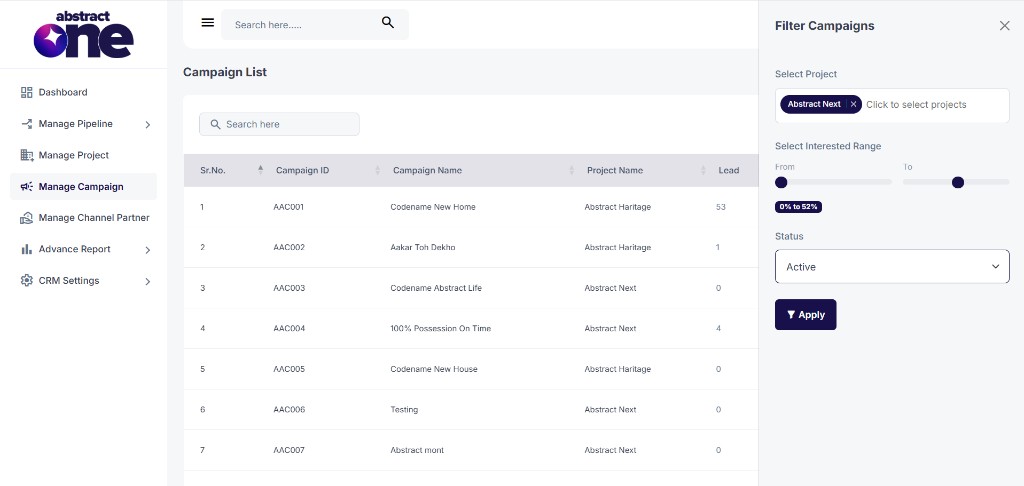Click Campaign Name column header
Screen dimensions: 1024x486
(x=427, y=170)
